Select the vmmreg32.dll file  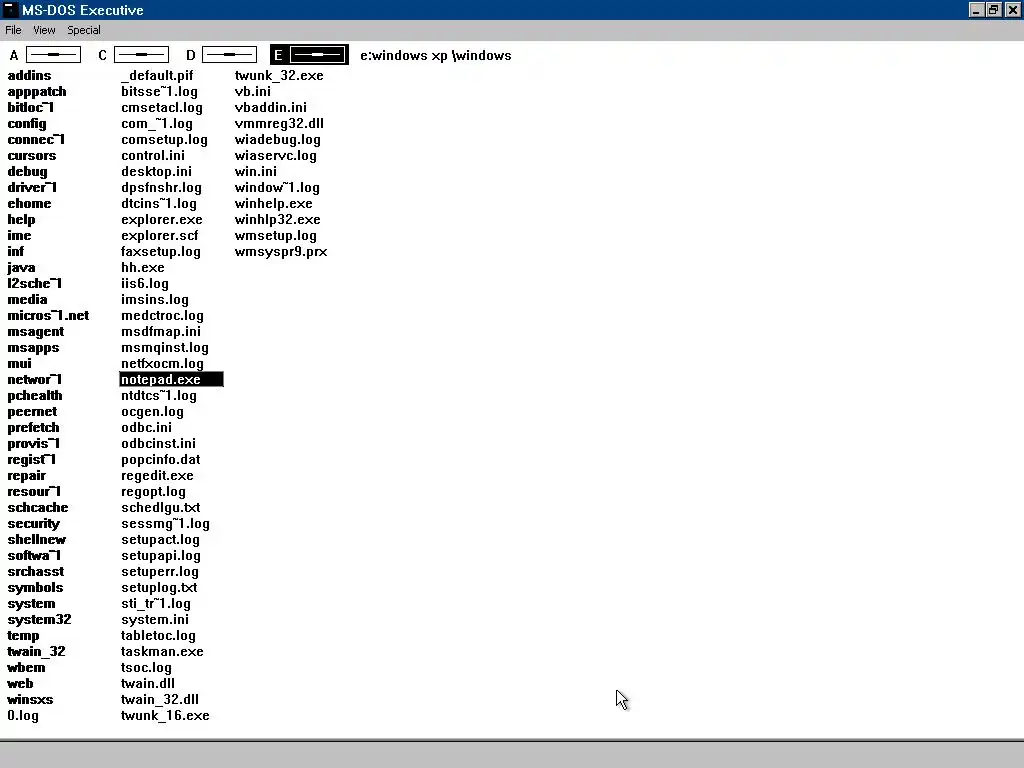[280, 124]
